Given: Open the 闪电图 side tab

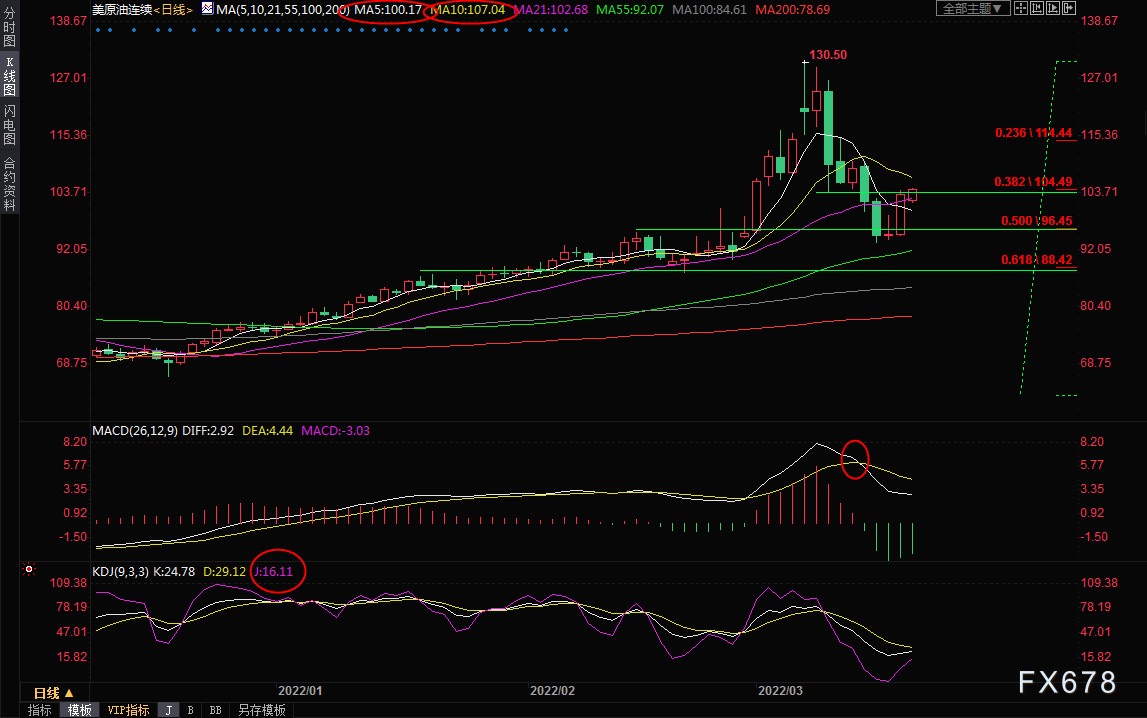Looking at the screenshot, I should (x=9, y=125).
